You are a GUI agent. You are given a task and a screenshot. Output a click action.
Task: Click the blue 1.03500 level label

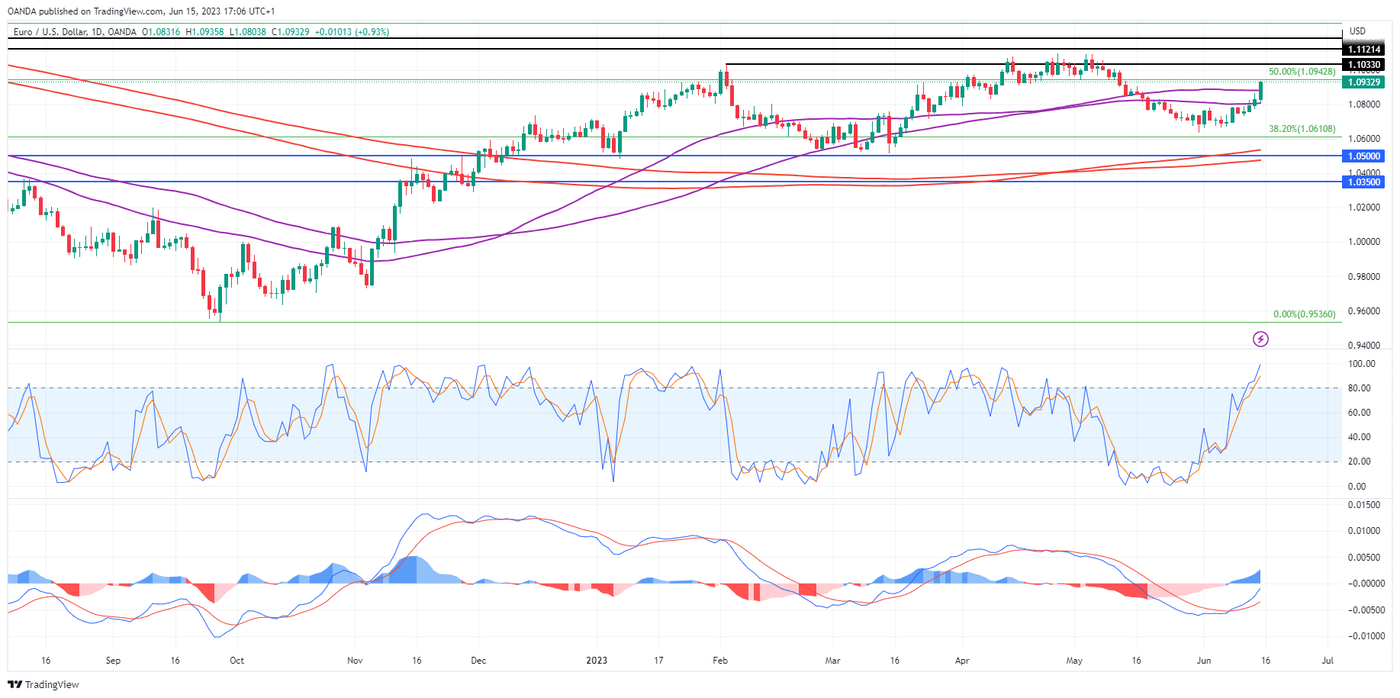pyautogui.click(x=1364, y=182)
